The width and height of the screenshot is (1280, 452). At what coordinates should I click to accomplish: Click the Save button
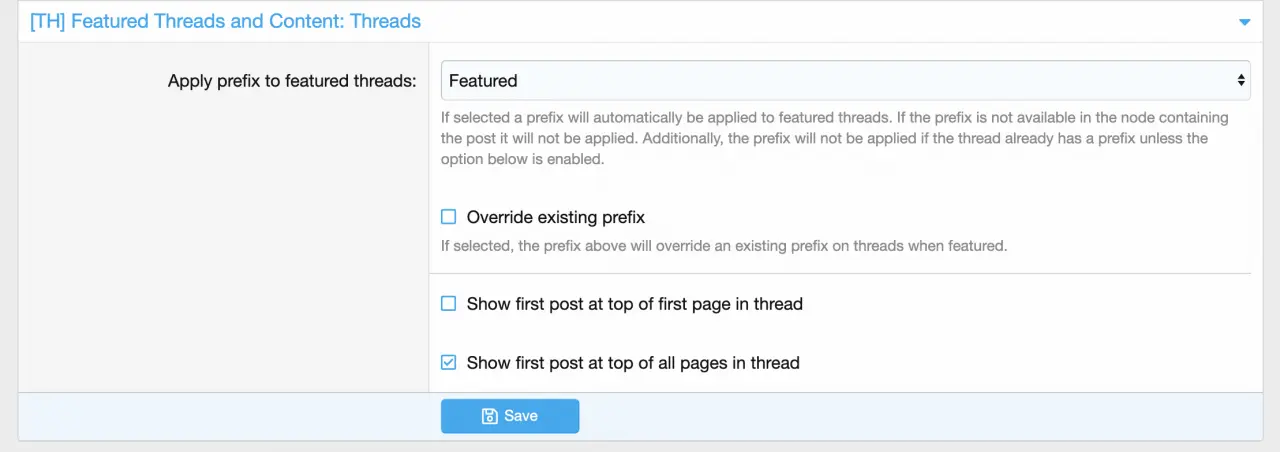tap(510, 416)
